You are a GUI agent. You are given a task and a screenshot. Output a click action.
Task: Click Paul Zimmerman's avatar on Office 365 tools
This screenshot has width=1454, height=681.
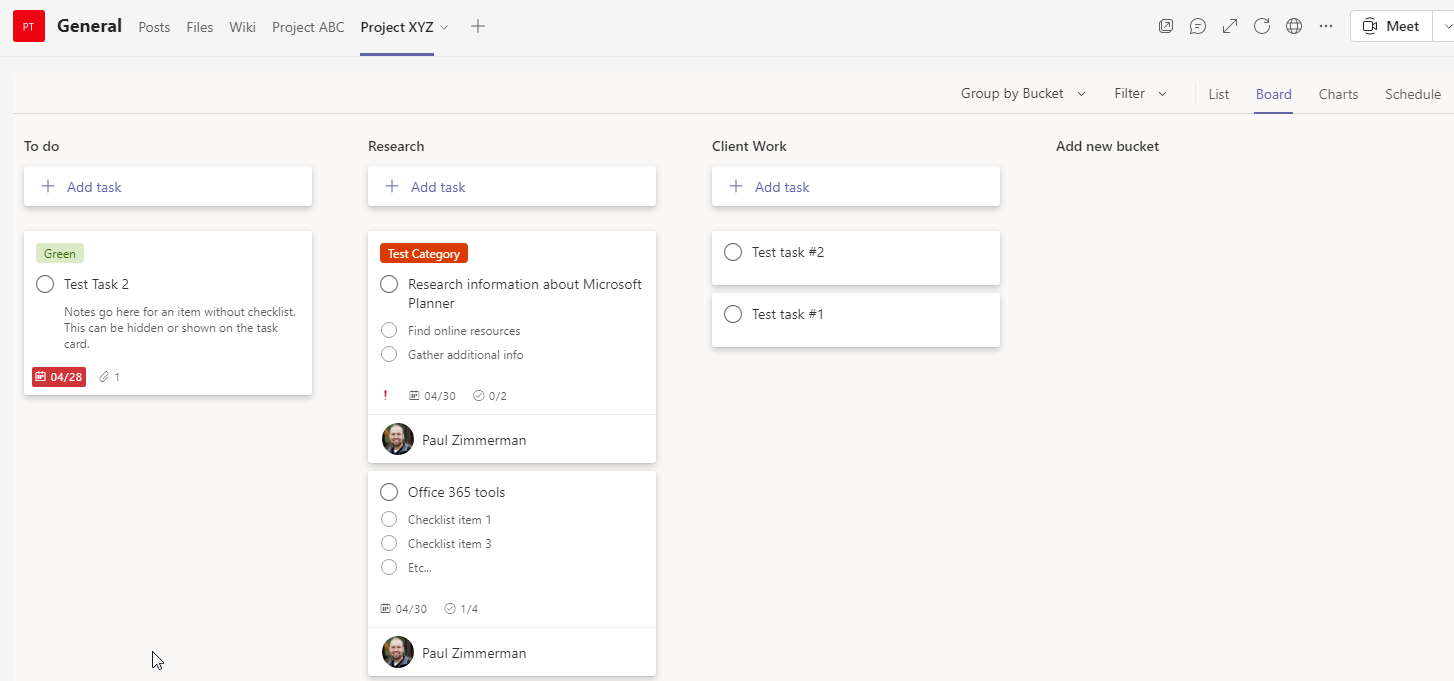(x=397, y=652)
